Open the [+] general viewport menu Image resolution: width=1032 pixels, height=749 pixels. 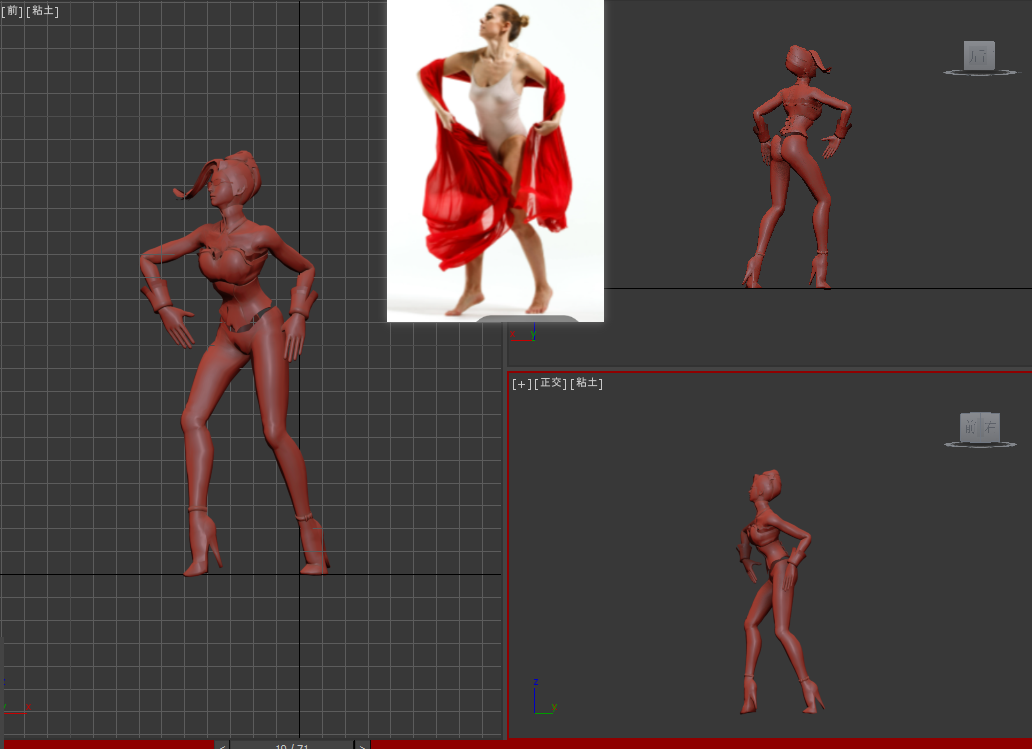point(521,383)
